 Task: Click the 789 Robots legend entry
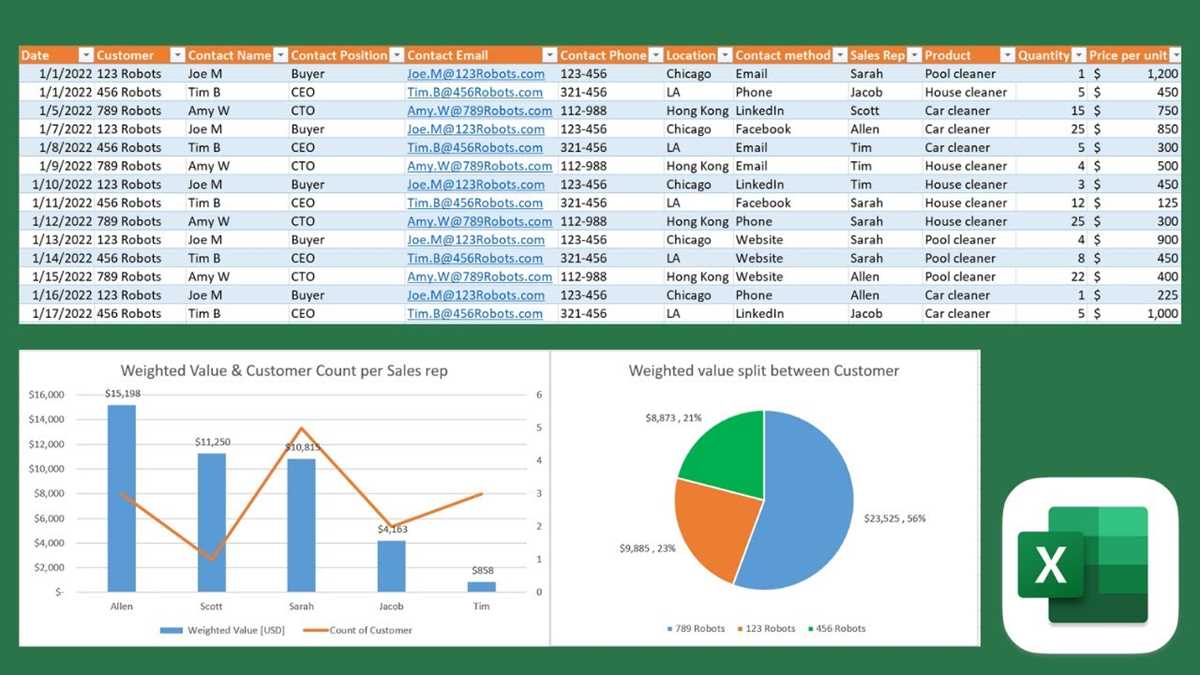(x=695, y=629)
